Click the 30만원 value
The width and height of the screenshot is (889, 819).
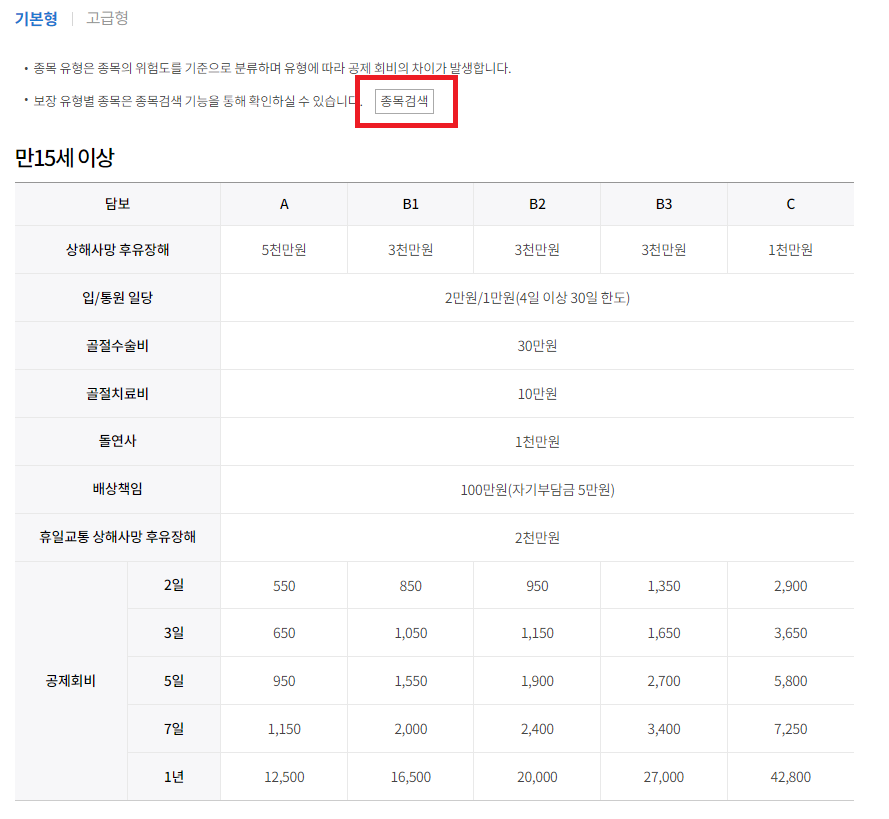(537, 346)
